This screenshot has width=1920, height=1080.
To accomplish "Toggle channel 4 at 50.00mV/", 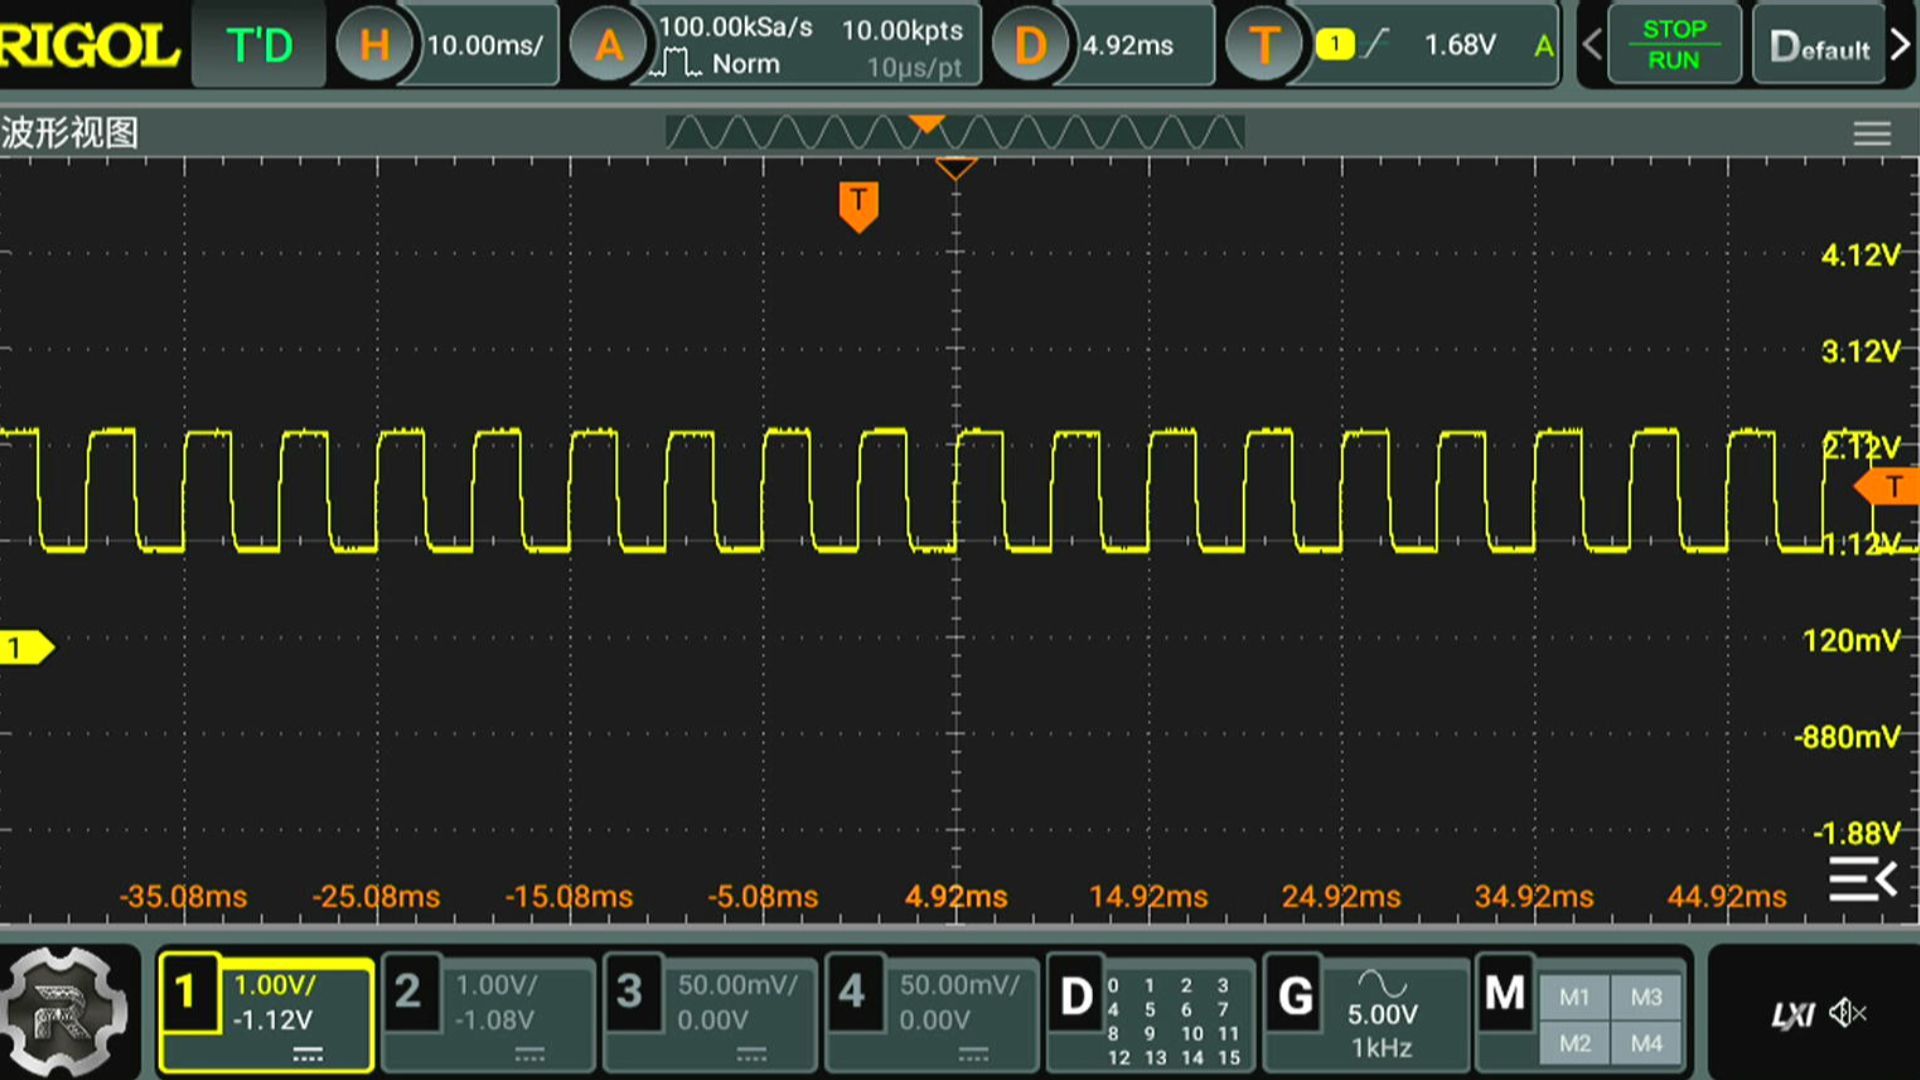I will 934,1010.
